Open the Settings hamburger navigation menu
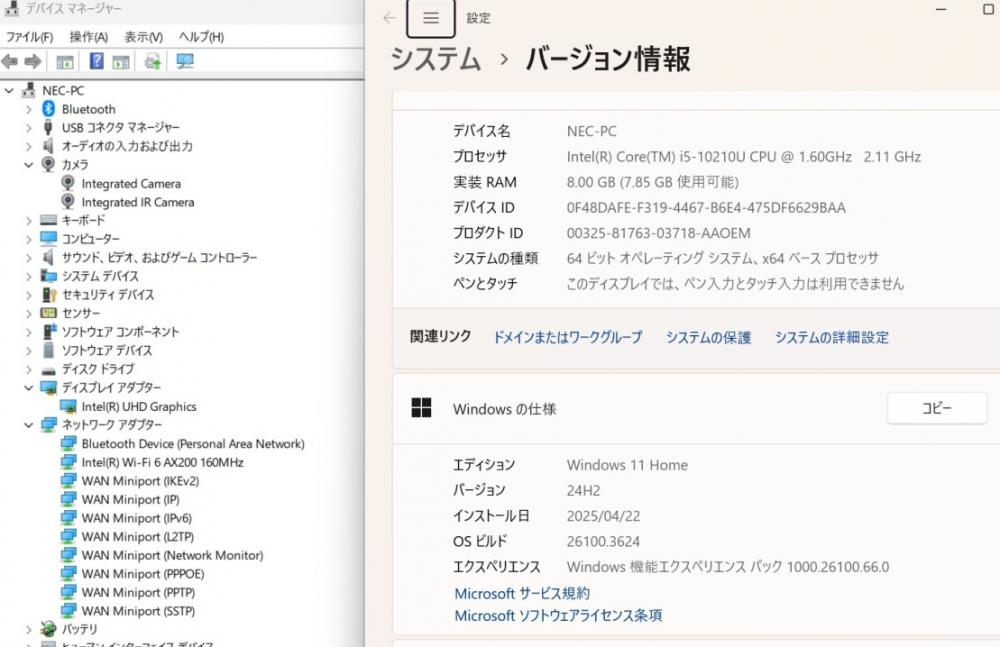1000x647 pixels. pyautogui.click(x=430, y=18)
